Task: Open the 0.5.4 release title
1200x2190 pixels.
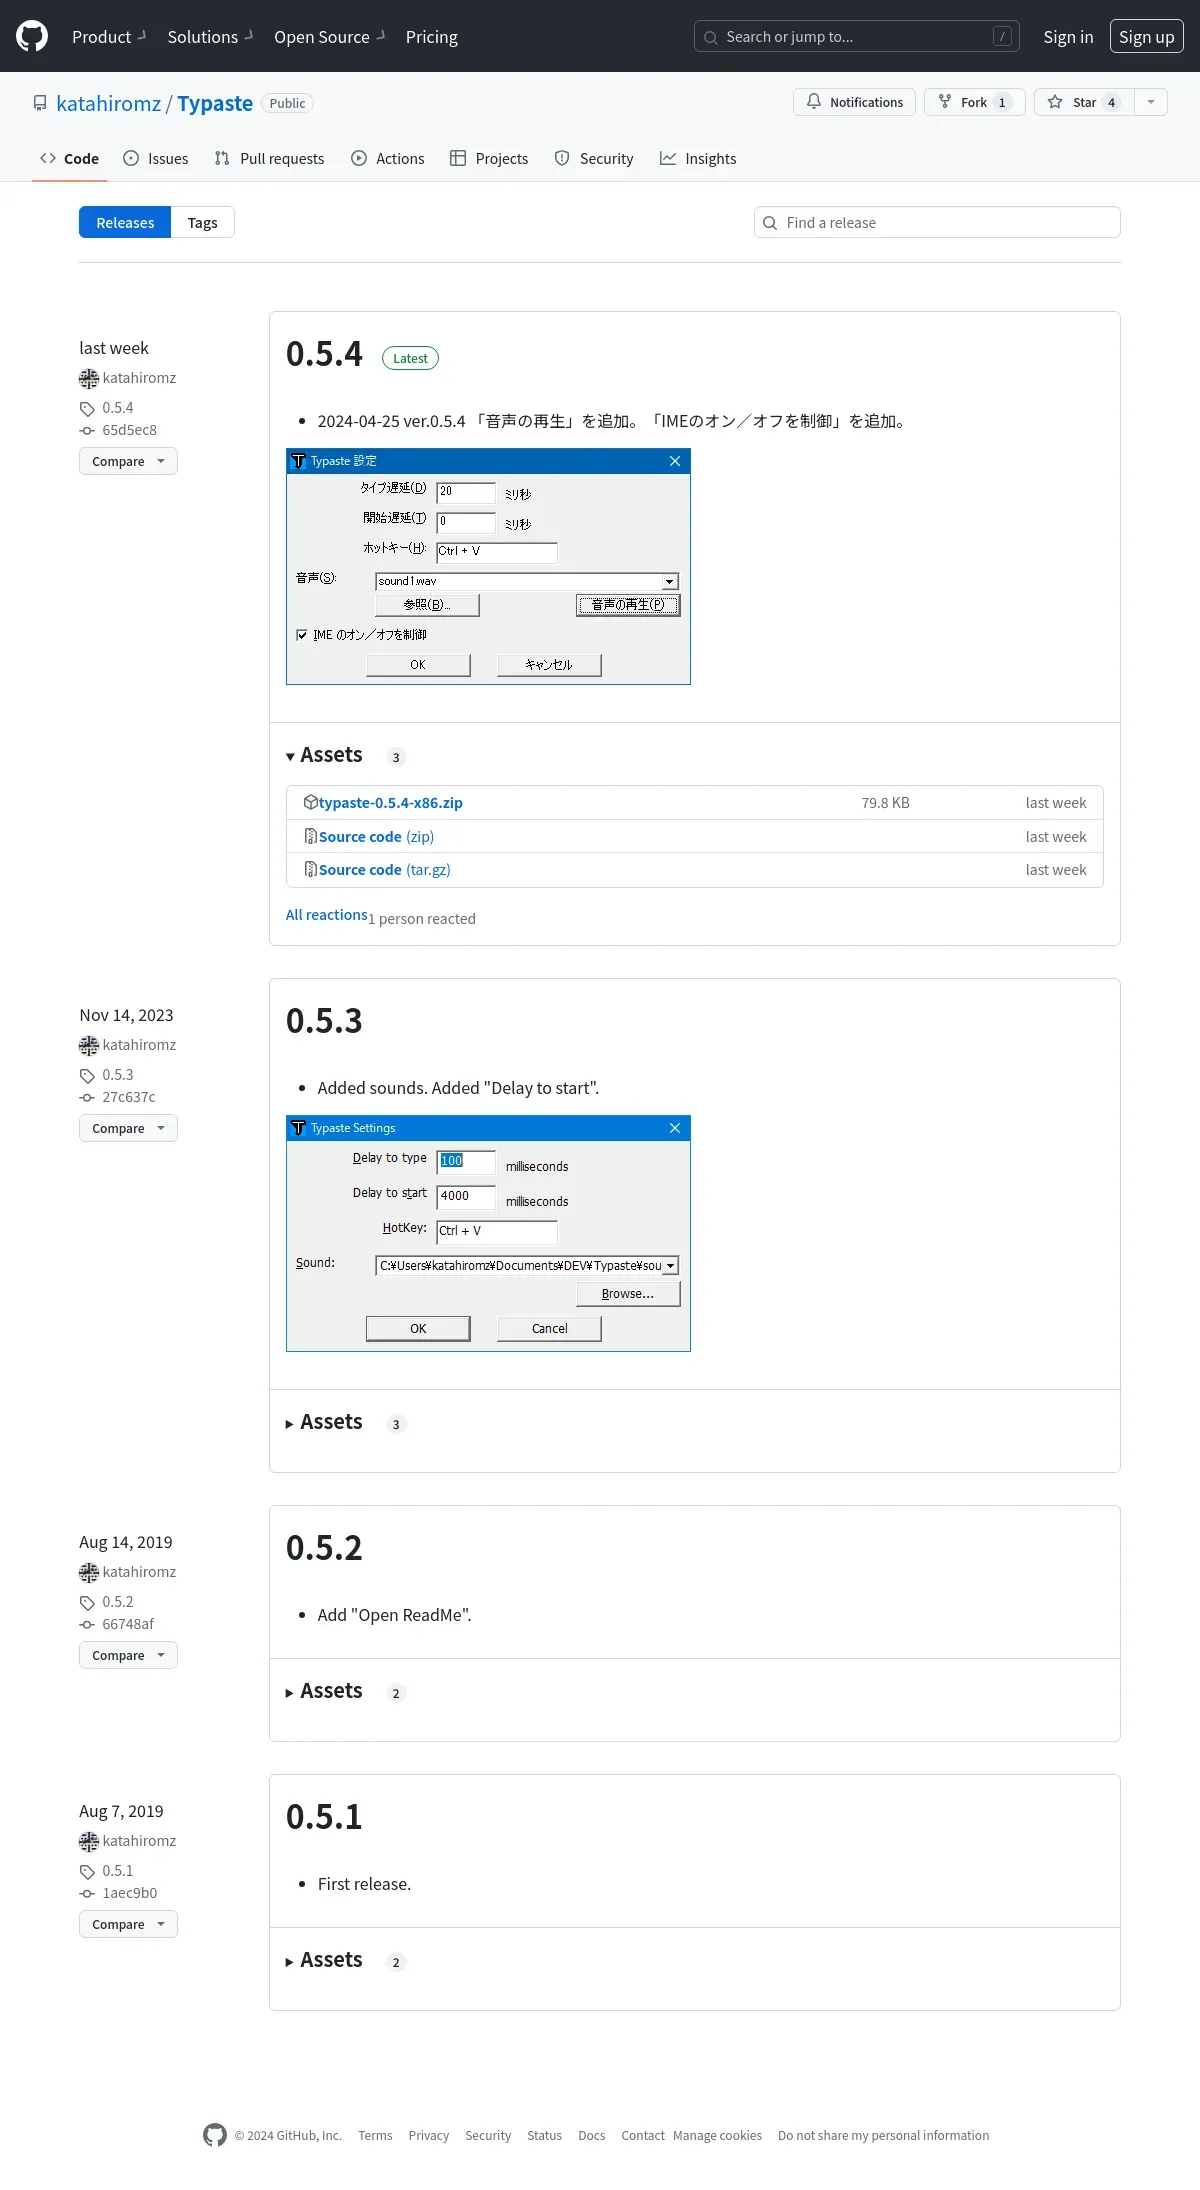Action: (x=324, y=354)
